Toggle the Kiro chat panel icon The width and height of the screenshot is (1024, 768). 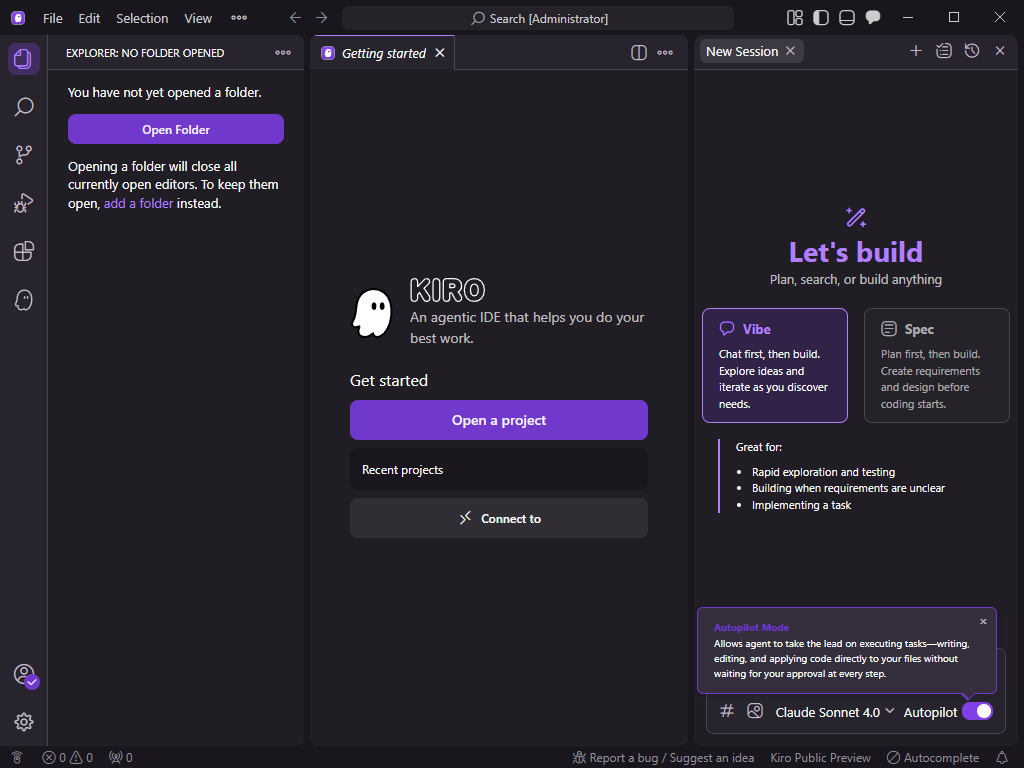tap(873, 18)
